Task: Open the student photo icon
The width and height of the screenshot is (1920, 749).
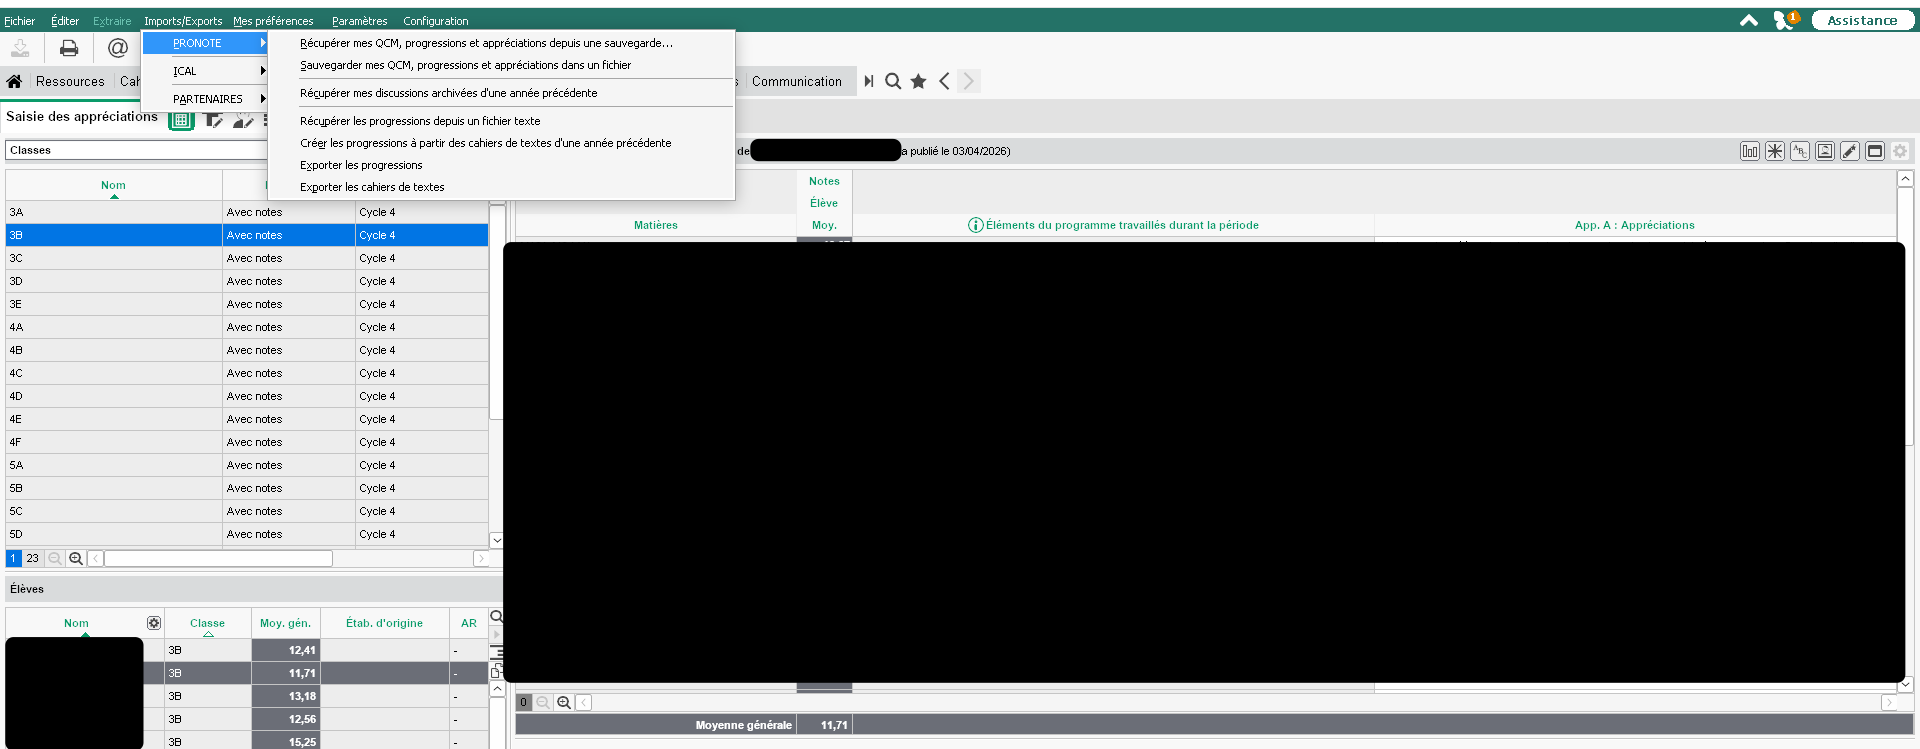Action: pyautogui.click(x=1824, y=151)
